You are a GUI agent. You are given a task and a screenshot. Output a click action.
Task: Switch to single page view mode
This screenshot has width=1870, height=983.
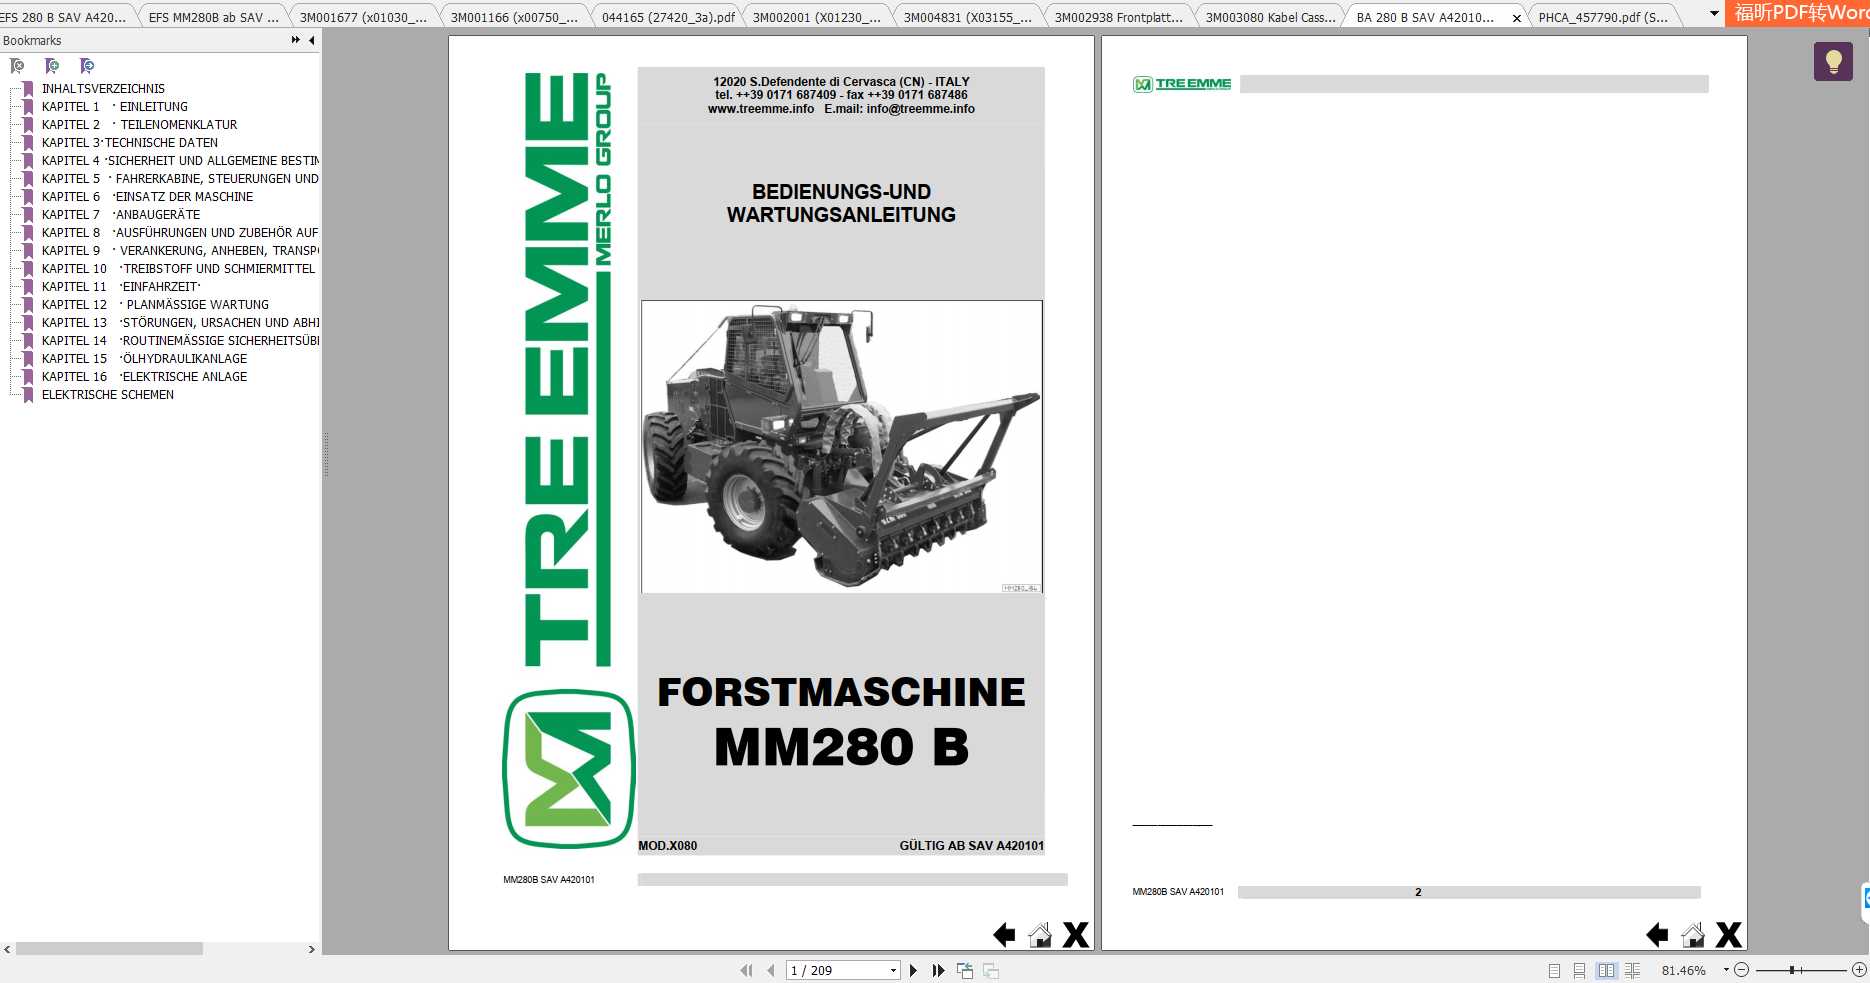click(1555, 970)
